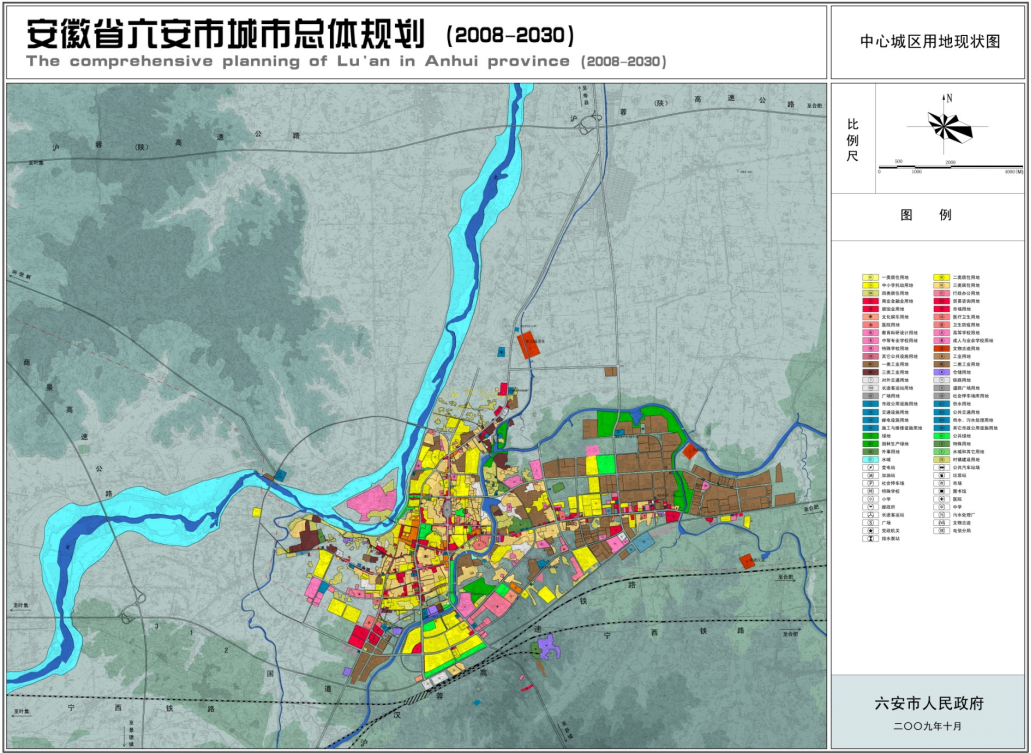Pick the cyan 水域 legend swatch
Screen dimensions: 1031x753
(x=871, y=459)
